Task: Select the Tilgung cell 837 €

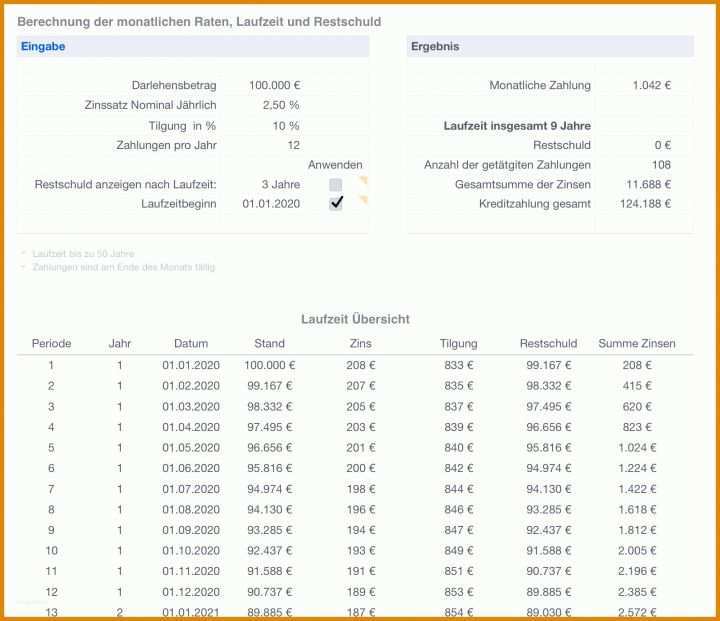Action: (x=459, y=406)
